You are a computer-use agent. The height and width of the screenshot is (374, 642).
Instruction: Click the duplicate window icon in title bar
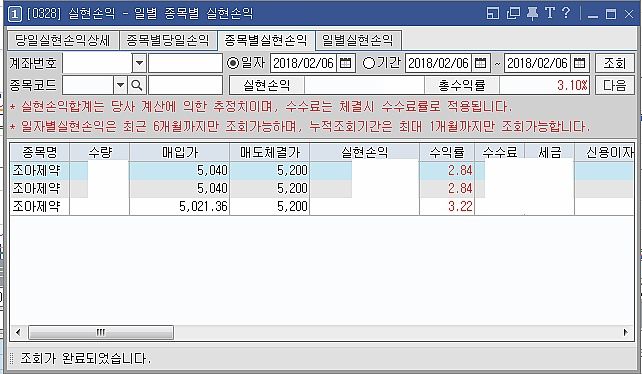(513, 14)
